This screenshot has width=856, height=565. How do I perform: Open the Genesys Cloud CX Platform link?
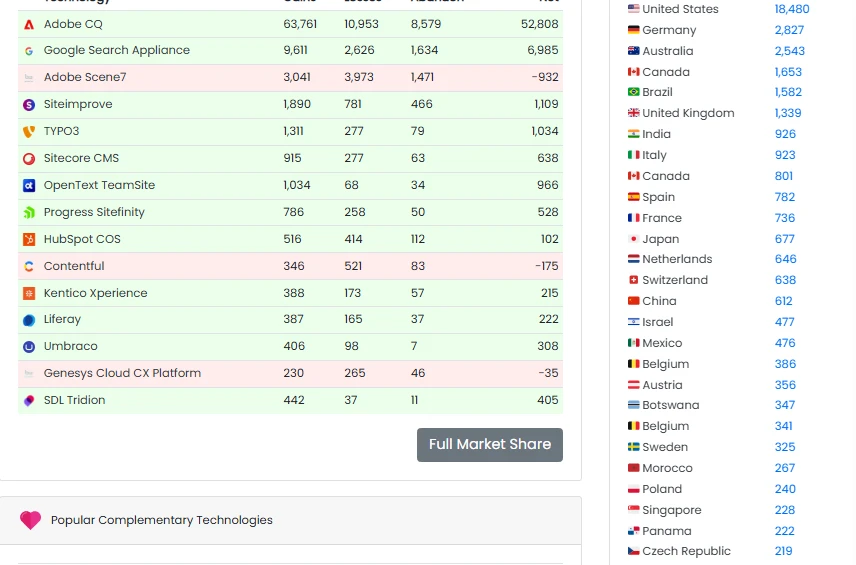122,373
